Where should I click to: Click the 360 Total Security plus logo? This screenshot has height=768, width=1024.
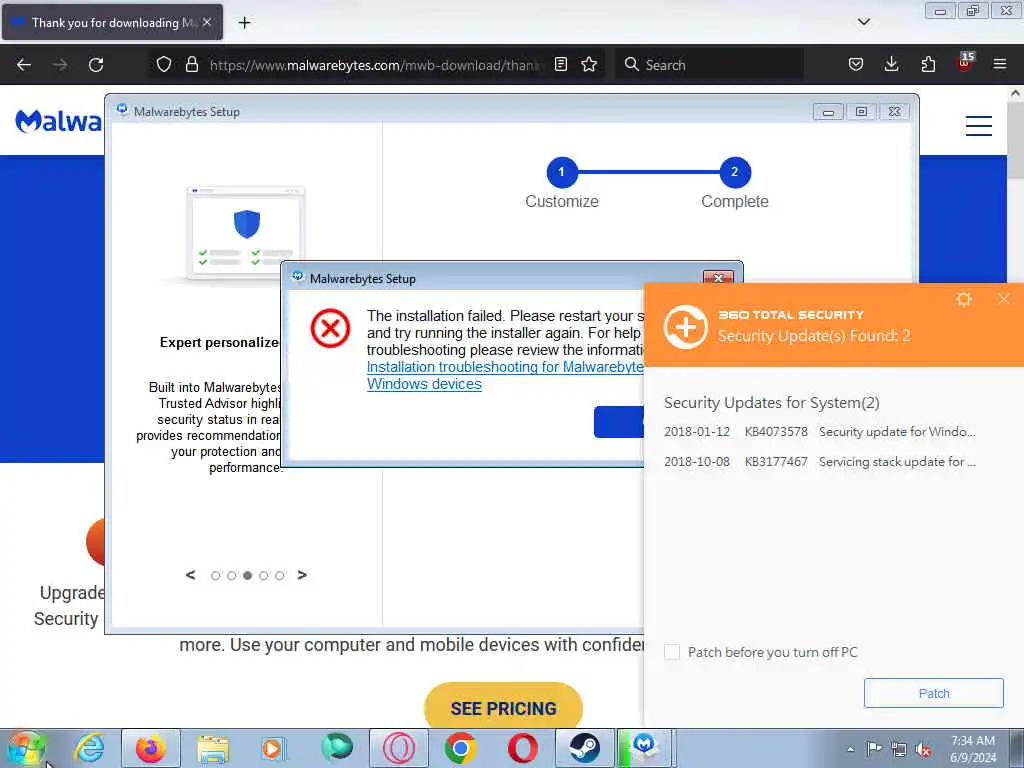686,327
